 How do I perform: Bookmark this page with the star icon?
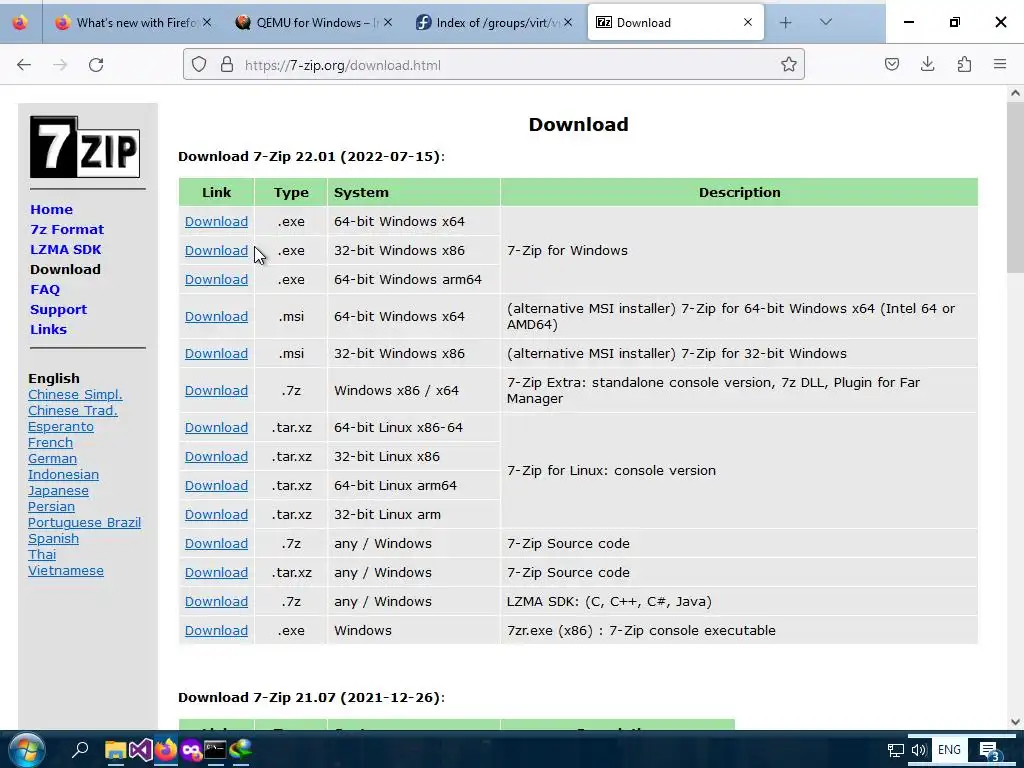pos(788,65)
